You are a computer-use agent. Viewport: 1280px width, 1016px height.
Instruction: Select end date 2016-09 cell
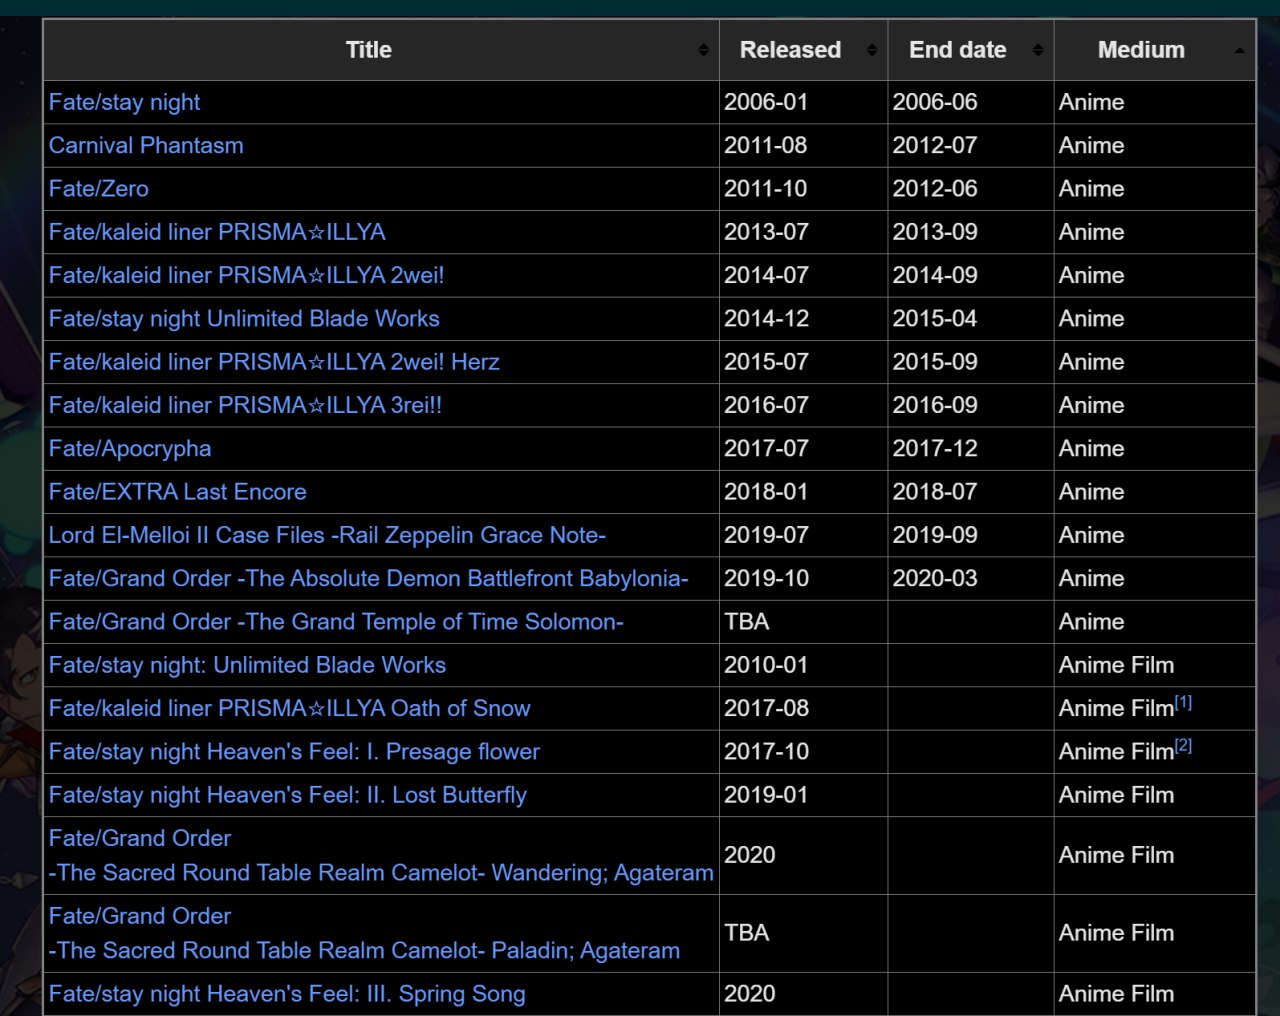pyautogui.click(x=970, y=405)
